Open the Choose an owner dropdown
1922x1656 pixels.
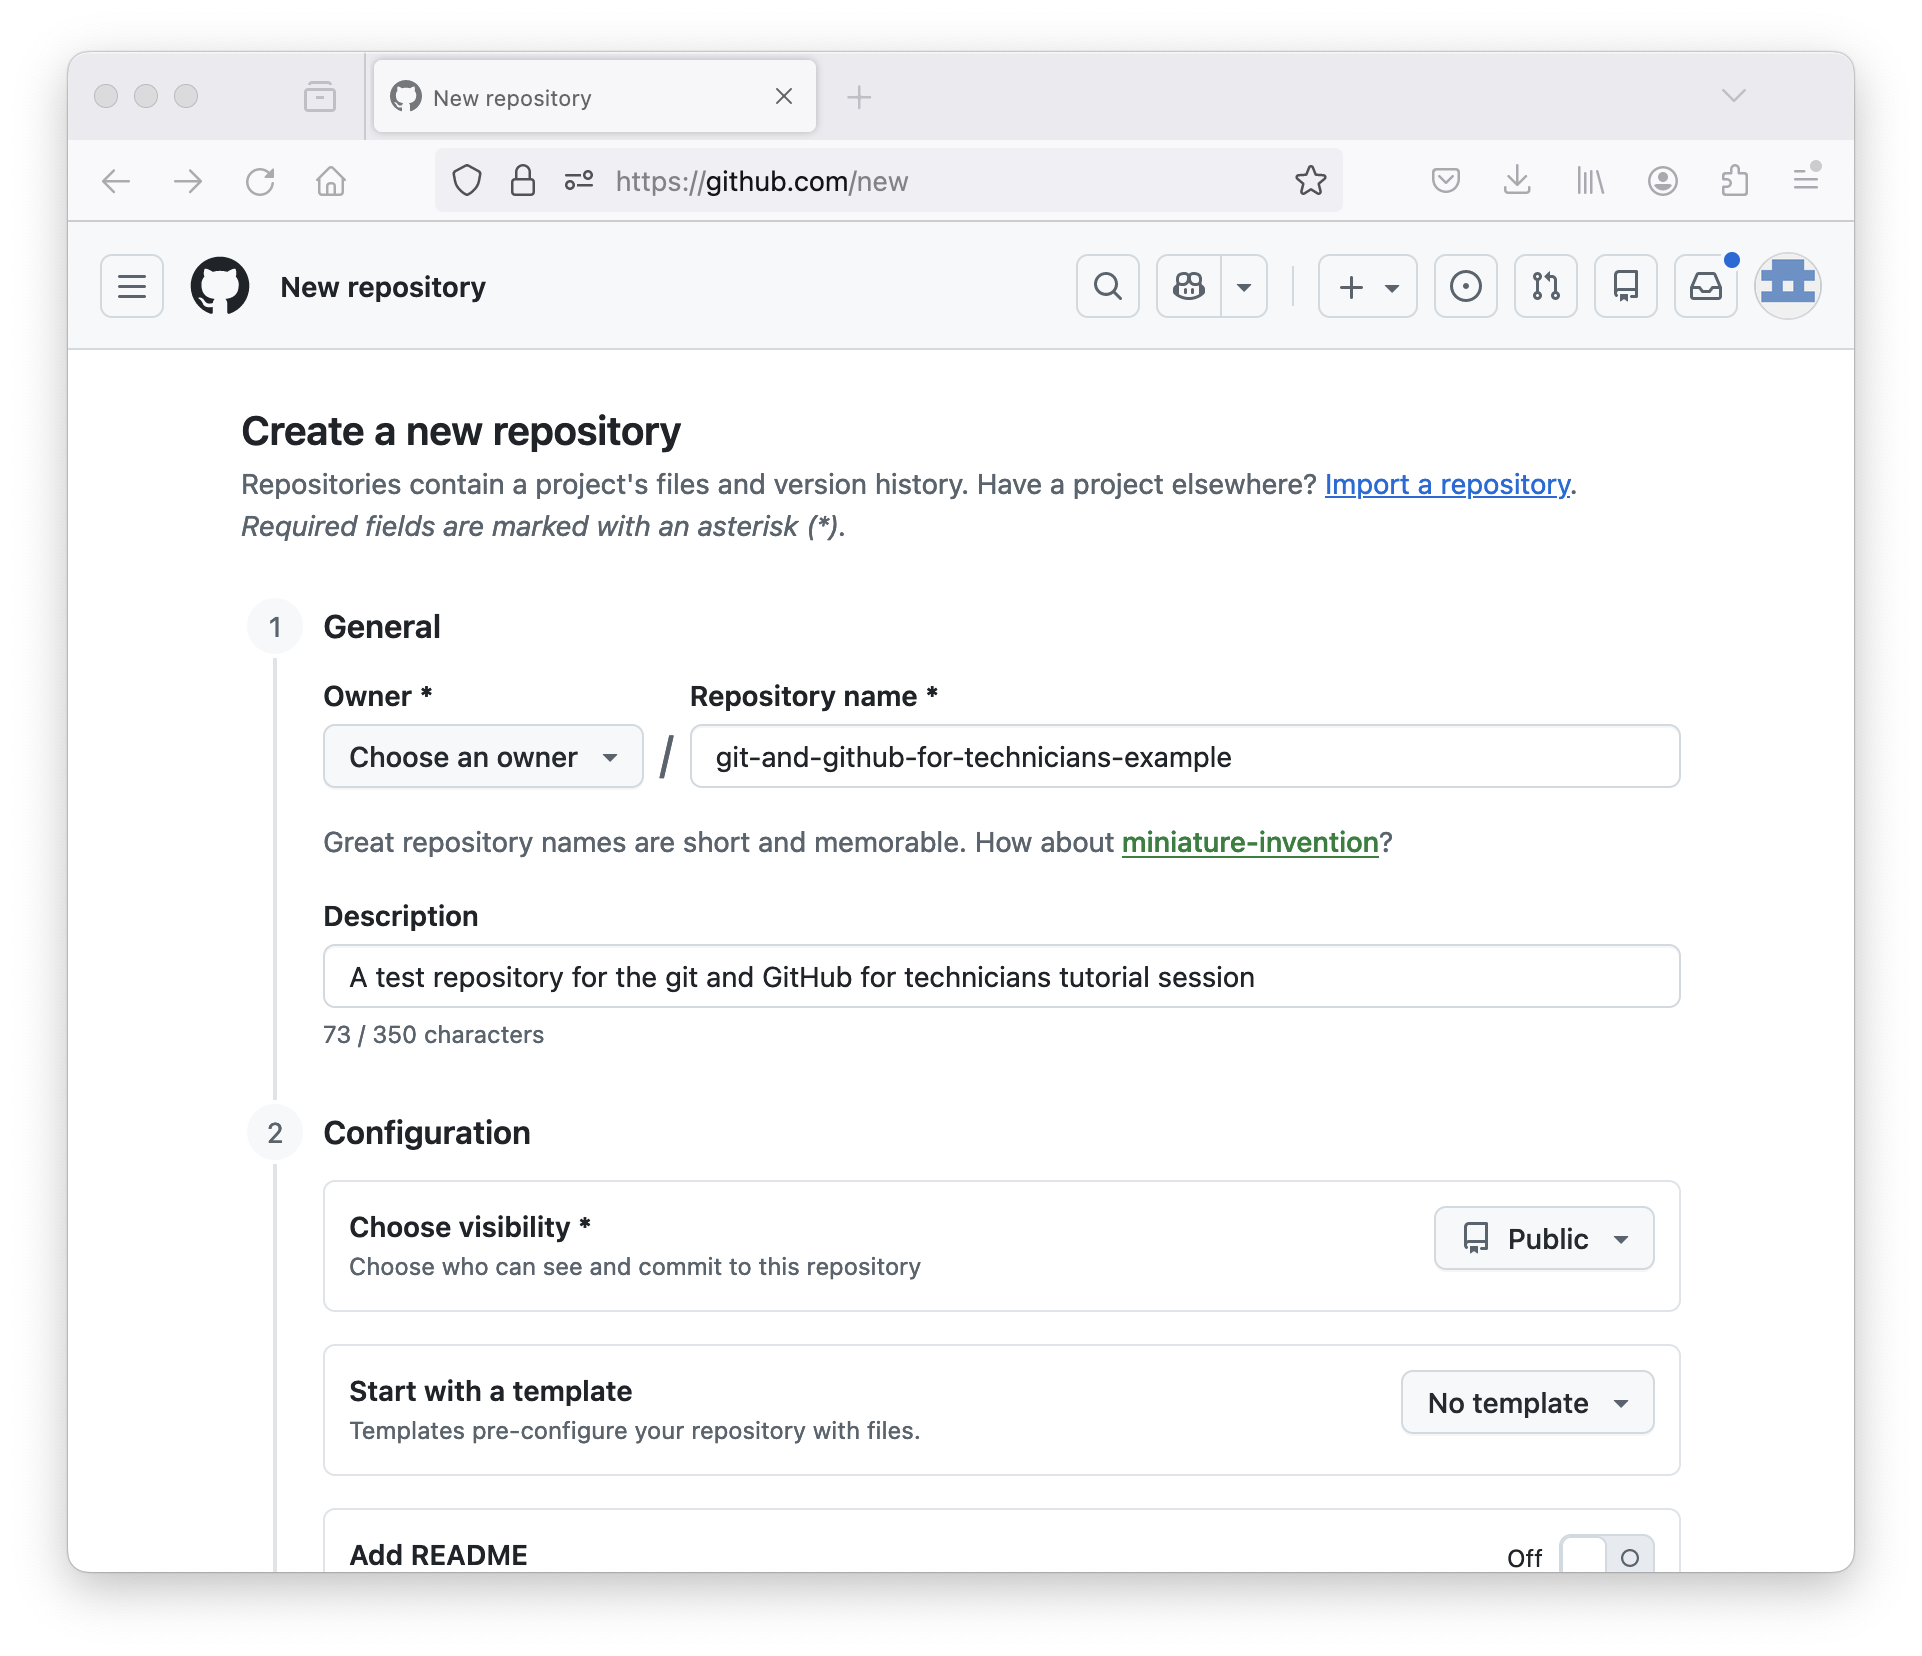[482, 757]
